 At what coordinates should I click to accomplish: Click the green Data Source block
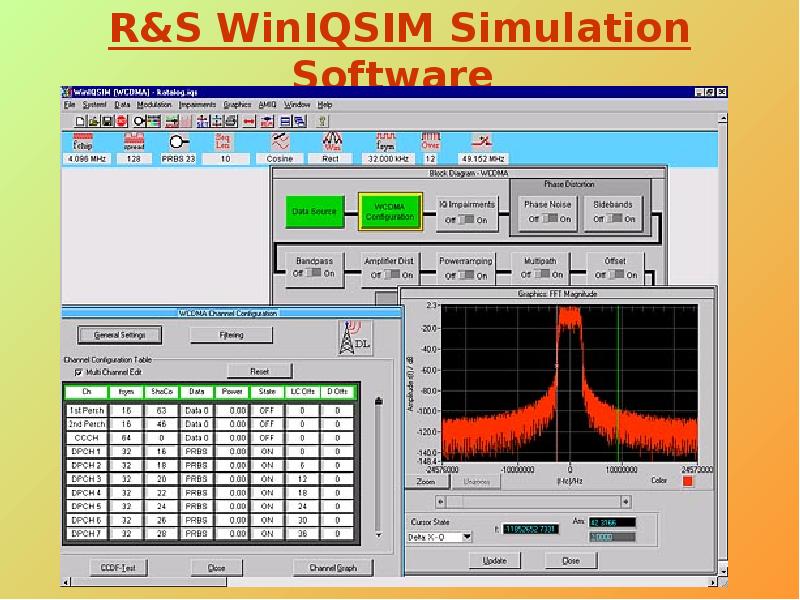(314, 211)
